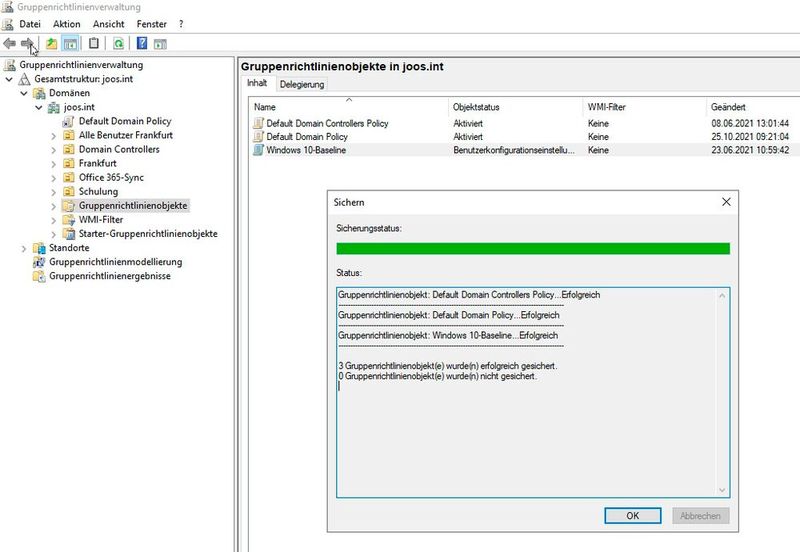Click the WMI-Filter folder icon
Screen dimensions: 800x552
68,220
